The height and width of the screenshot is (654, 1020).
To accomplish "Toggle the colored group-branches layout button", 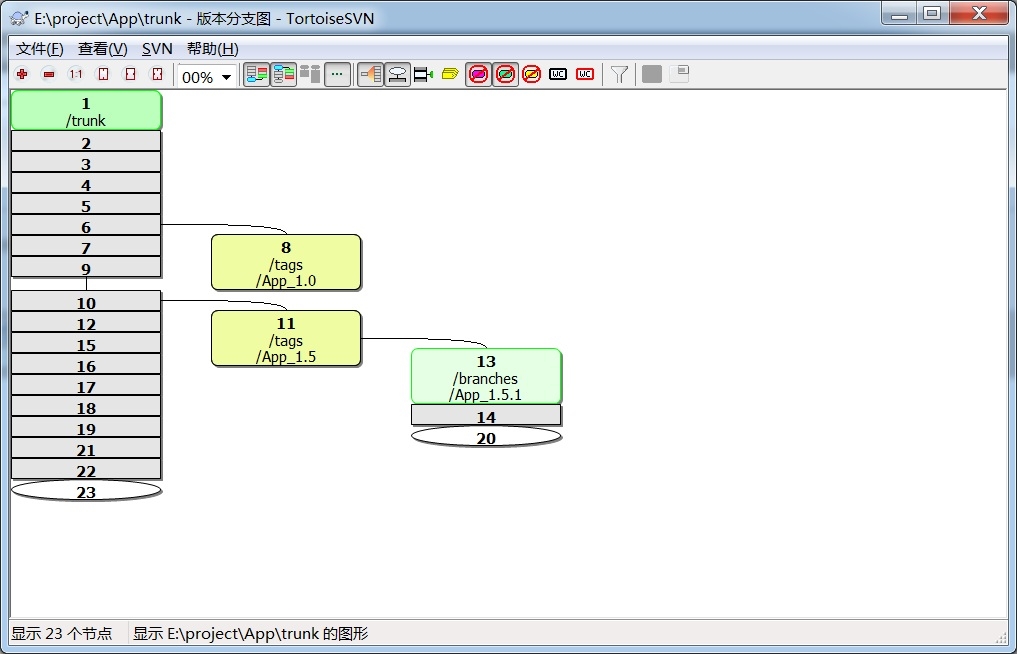I will [x=256, y=74].
